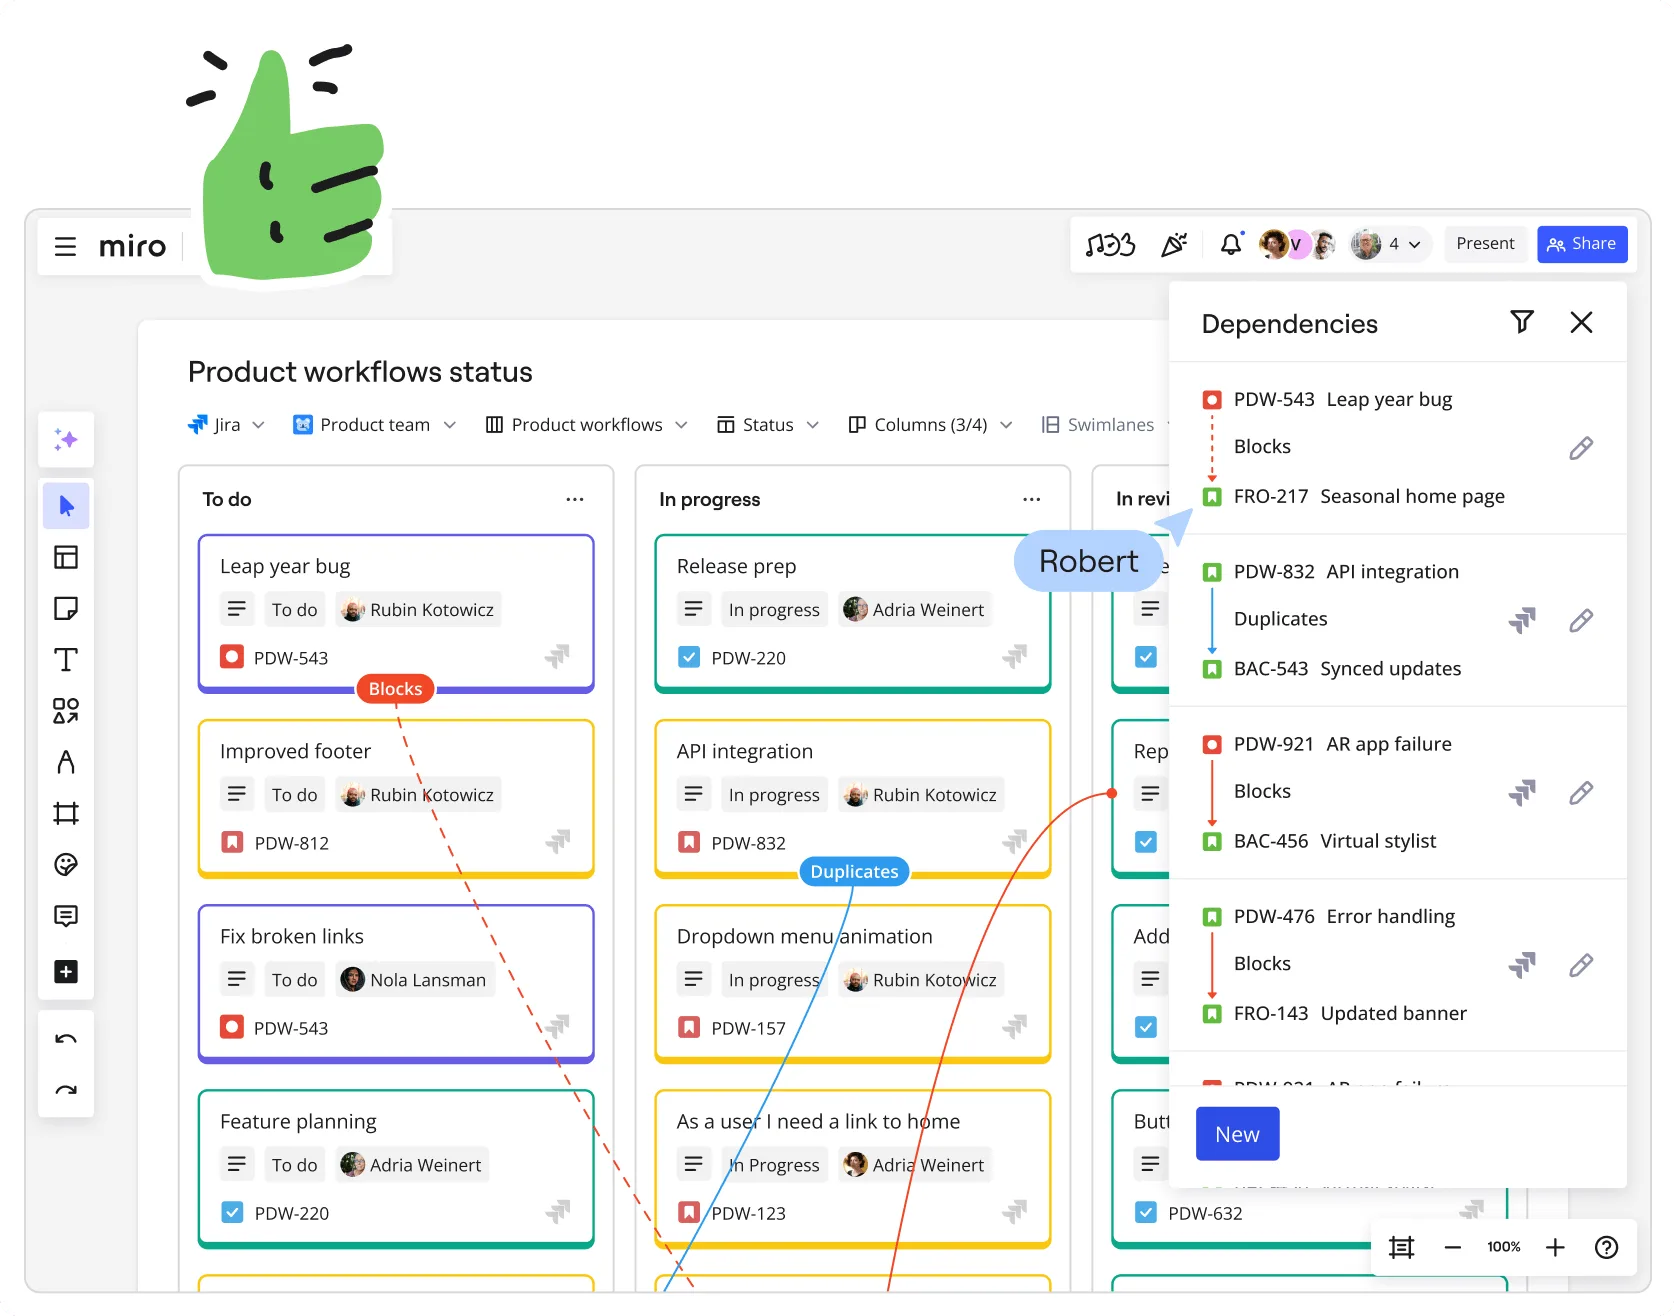The image size is (1674, 1316).
Task: Open the In progress column options
Action: click(x=1032, y=499)
